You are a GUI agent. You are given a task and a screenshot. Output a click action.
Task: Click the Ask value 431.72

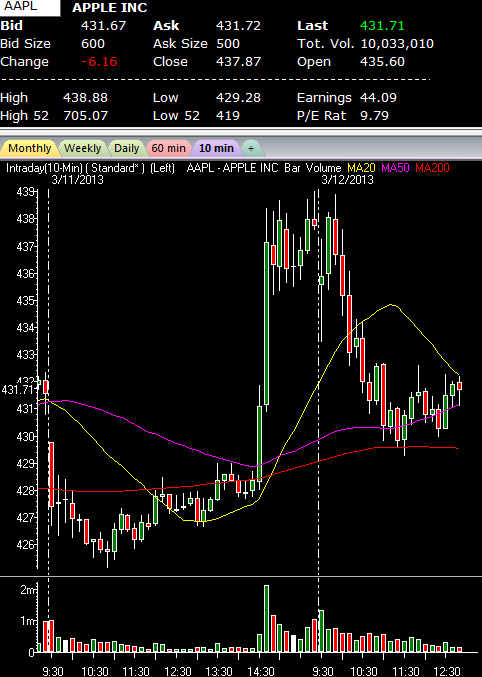click(x=238, y=25)
